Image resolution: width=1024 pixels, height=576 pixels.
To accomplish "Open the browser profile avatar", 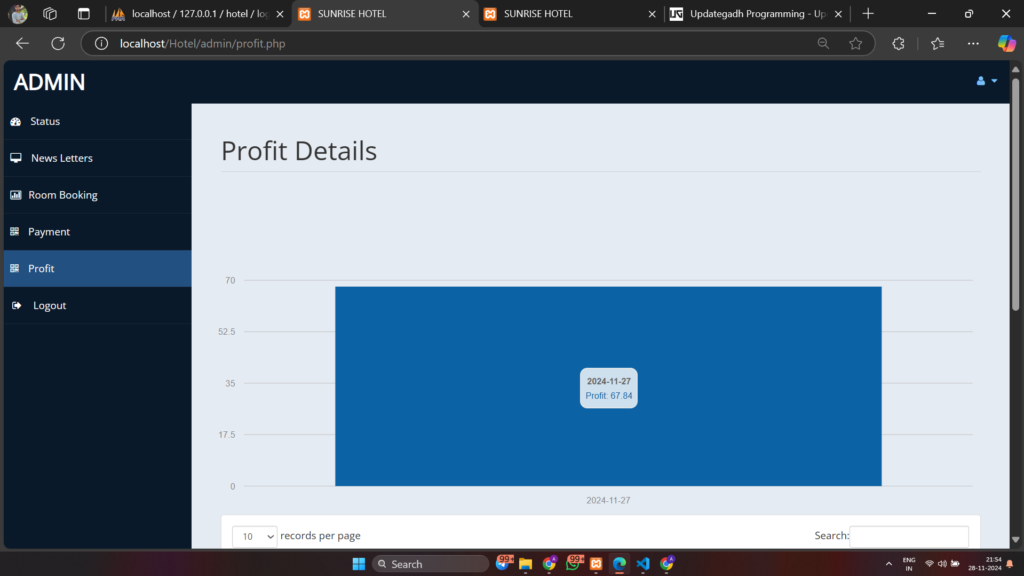I will pyautogui.click(x=18, y=14).
